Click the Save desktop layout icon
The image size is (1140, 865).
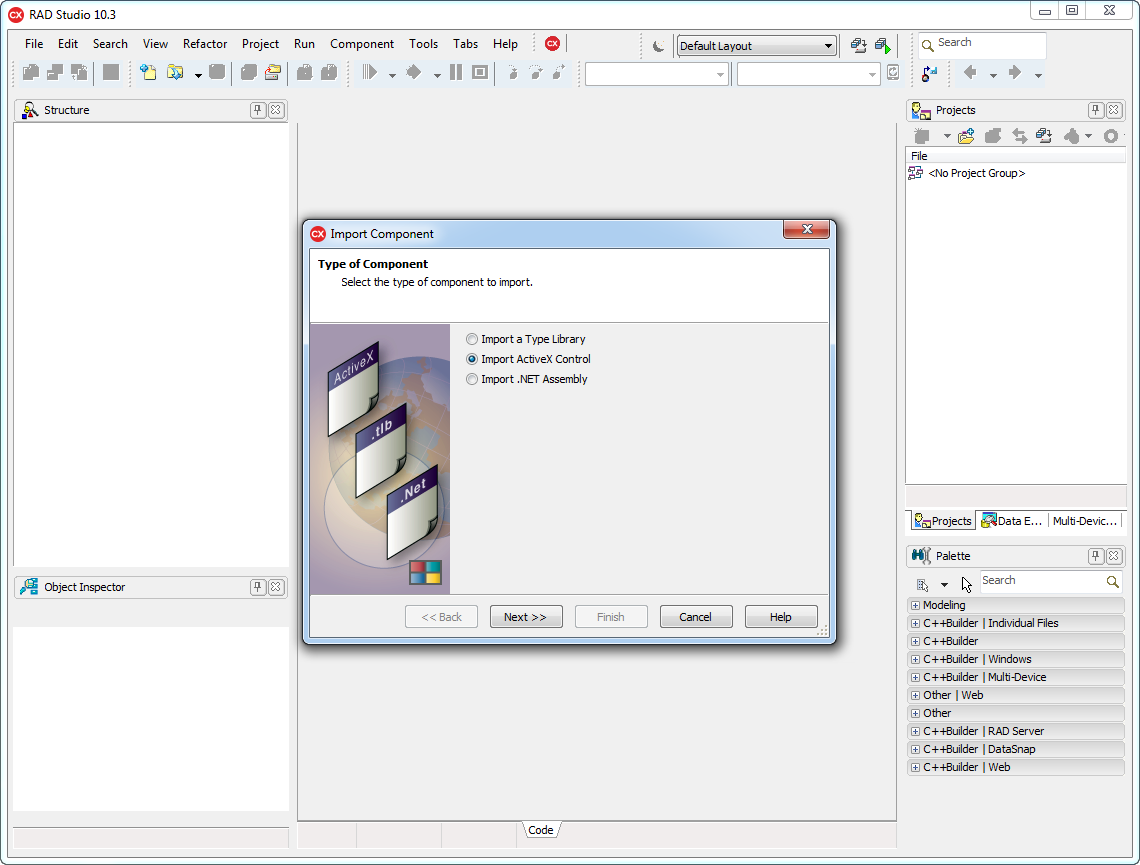859,46
